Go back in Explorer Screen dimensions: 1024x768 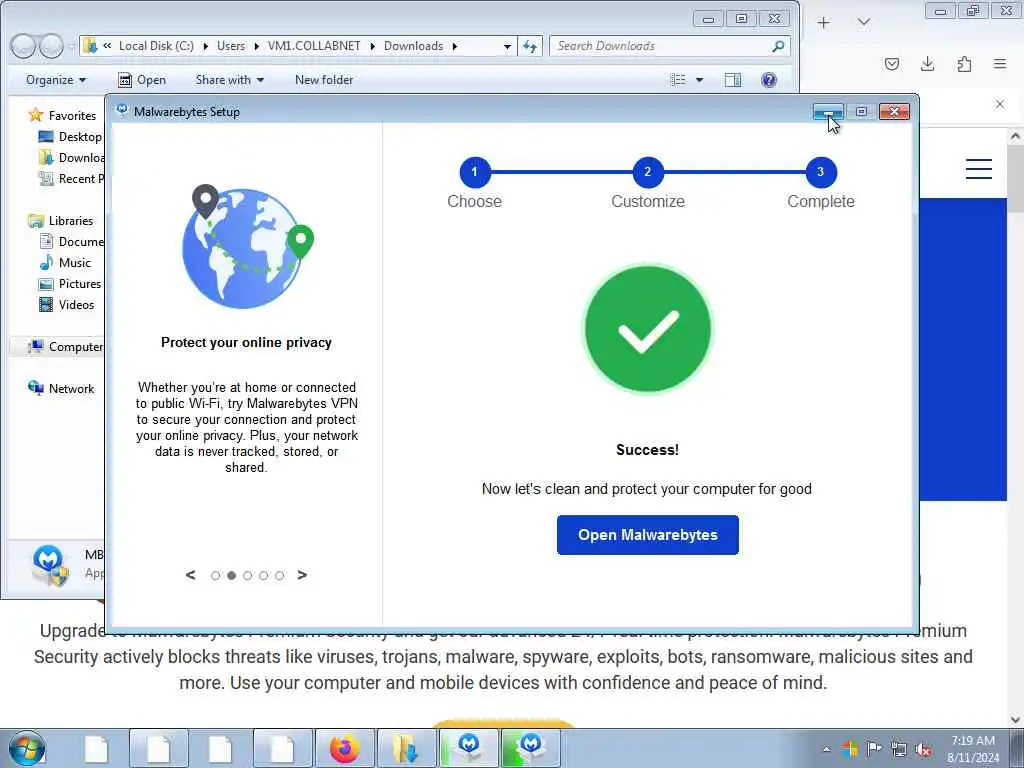pyautogui.click(x=24, y=46)
